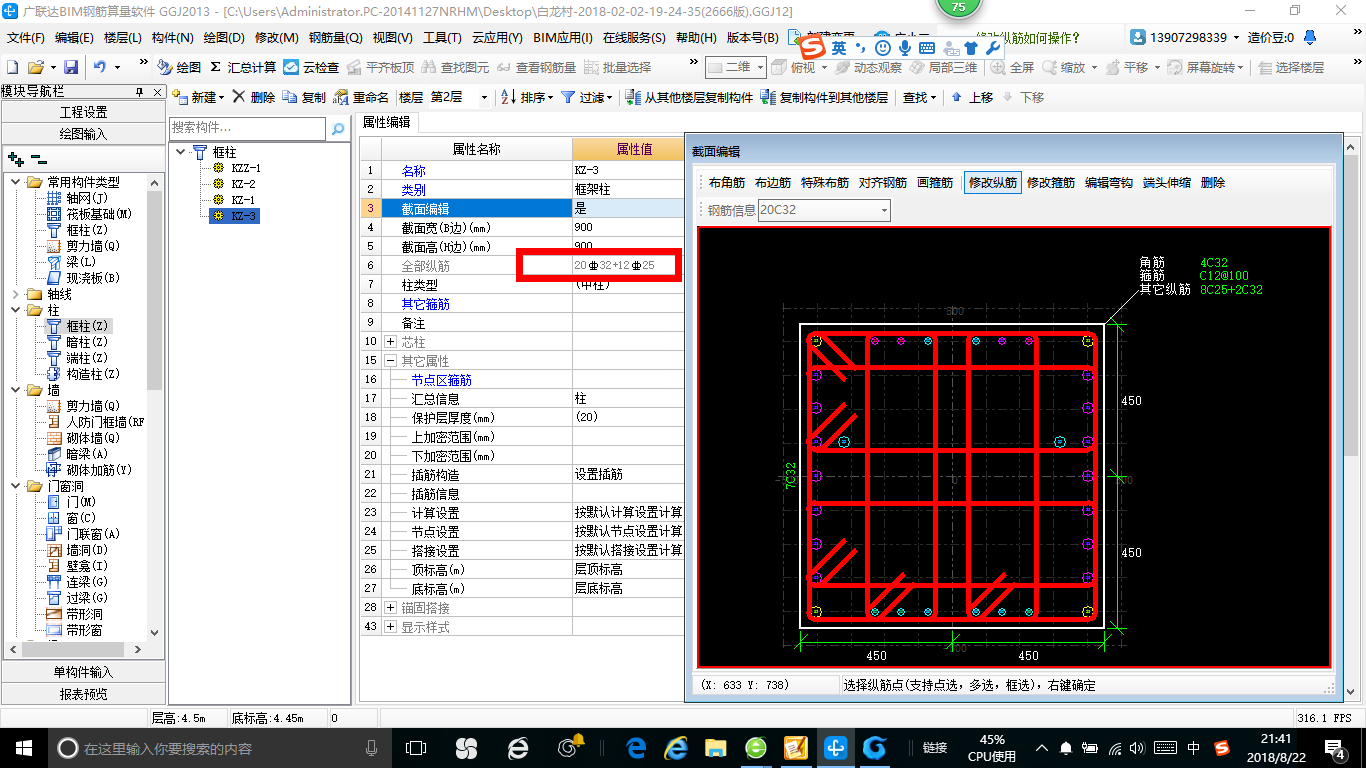Expand the 显示样式 property row
1366x768 pixels.
tap(390, 627)
